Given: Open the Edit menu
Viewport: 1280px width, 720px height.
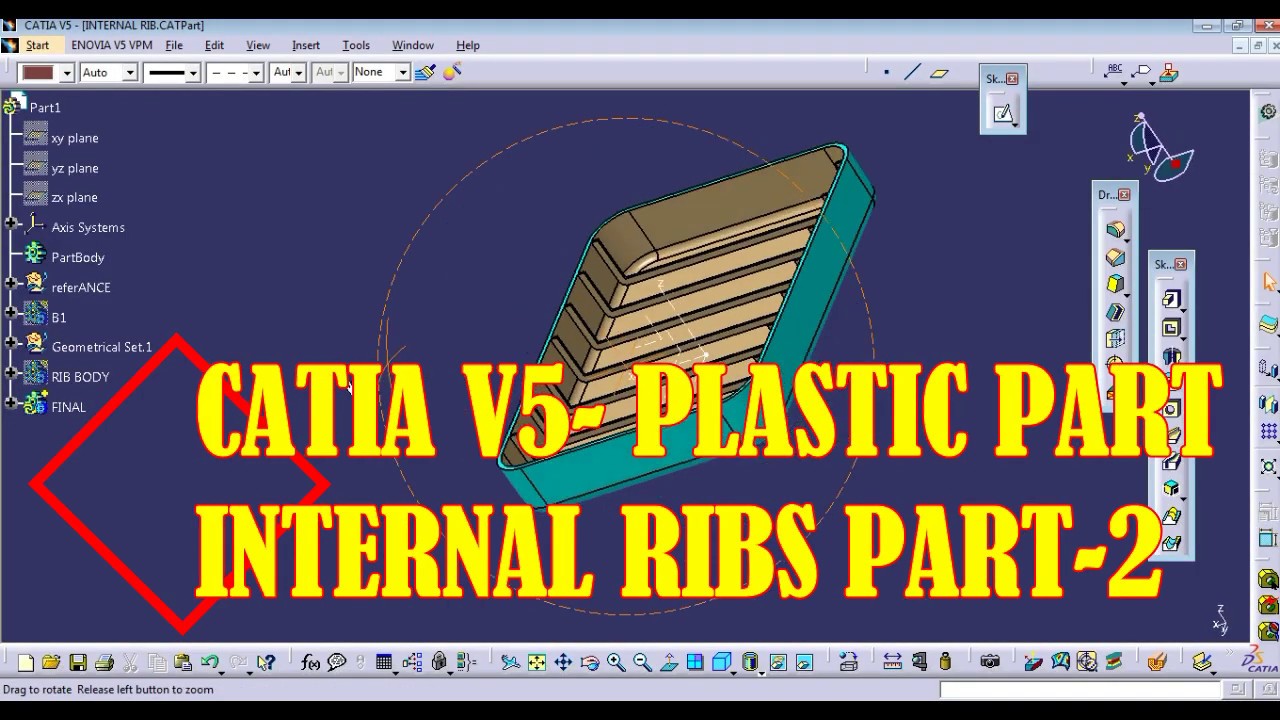Looking at the screenshot, I should (214, 45).
